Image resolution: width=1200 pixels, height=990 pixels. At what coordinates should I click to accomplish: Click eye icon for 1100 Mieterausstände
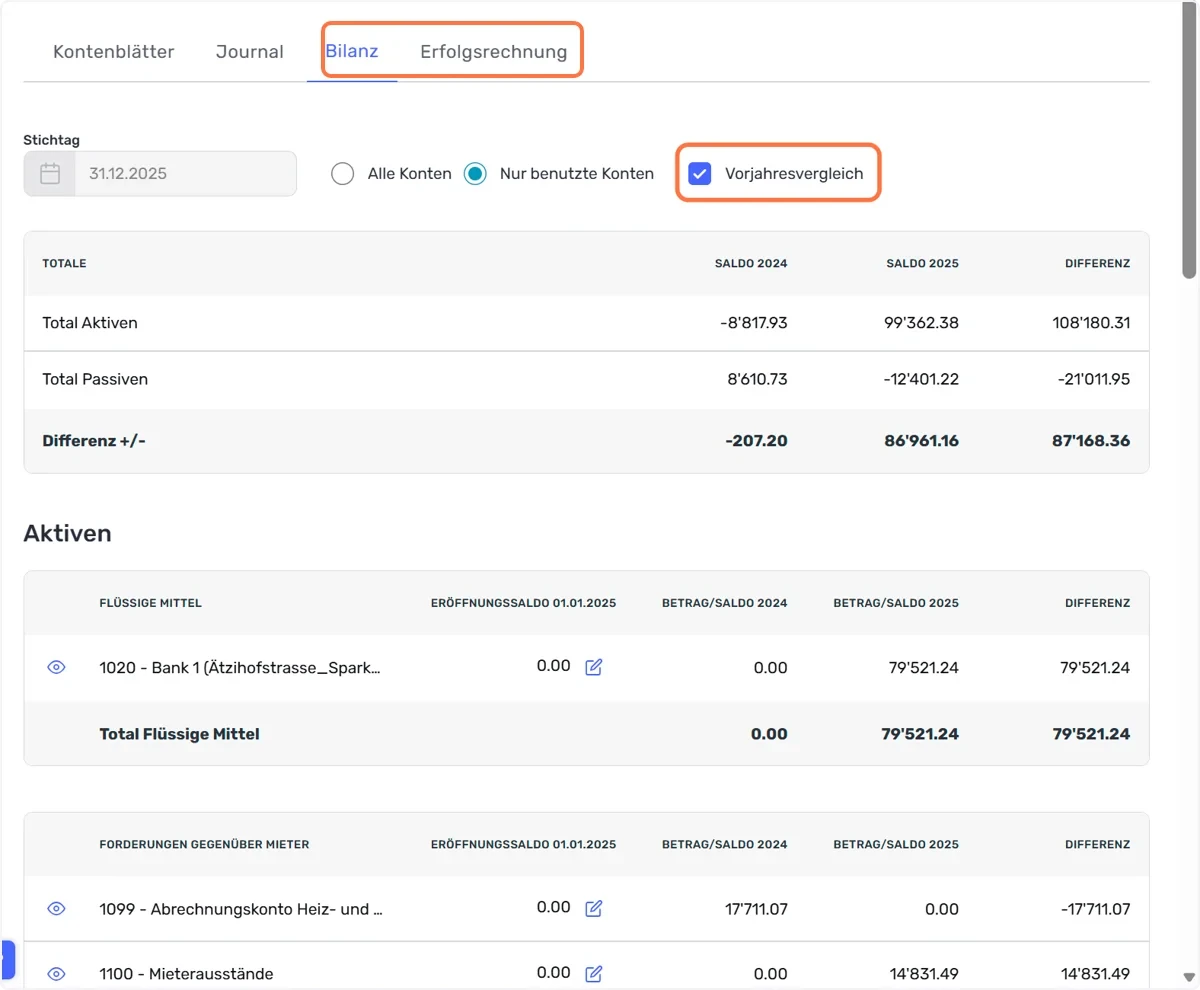coord(57,973)
